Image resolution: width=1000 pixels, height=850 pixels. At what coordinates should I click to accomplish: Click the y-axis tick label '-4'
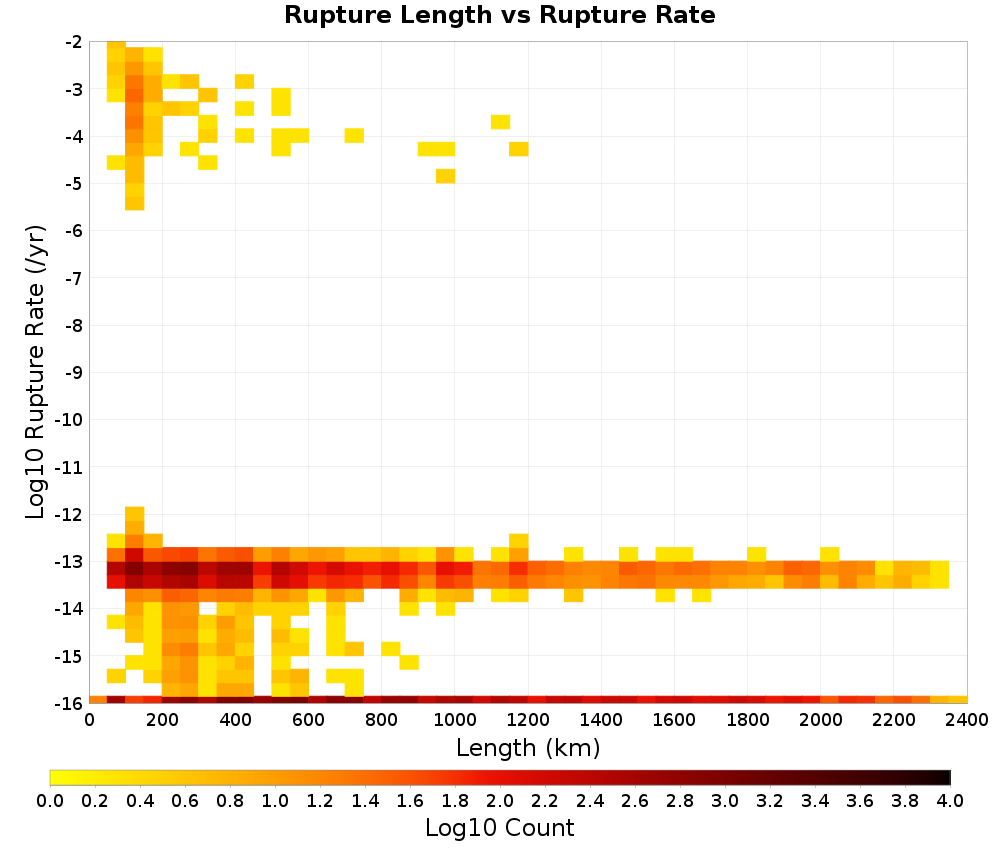(x=73, y=136)
